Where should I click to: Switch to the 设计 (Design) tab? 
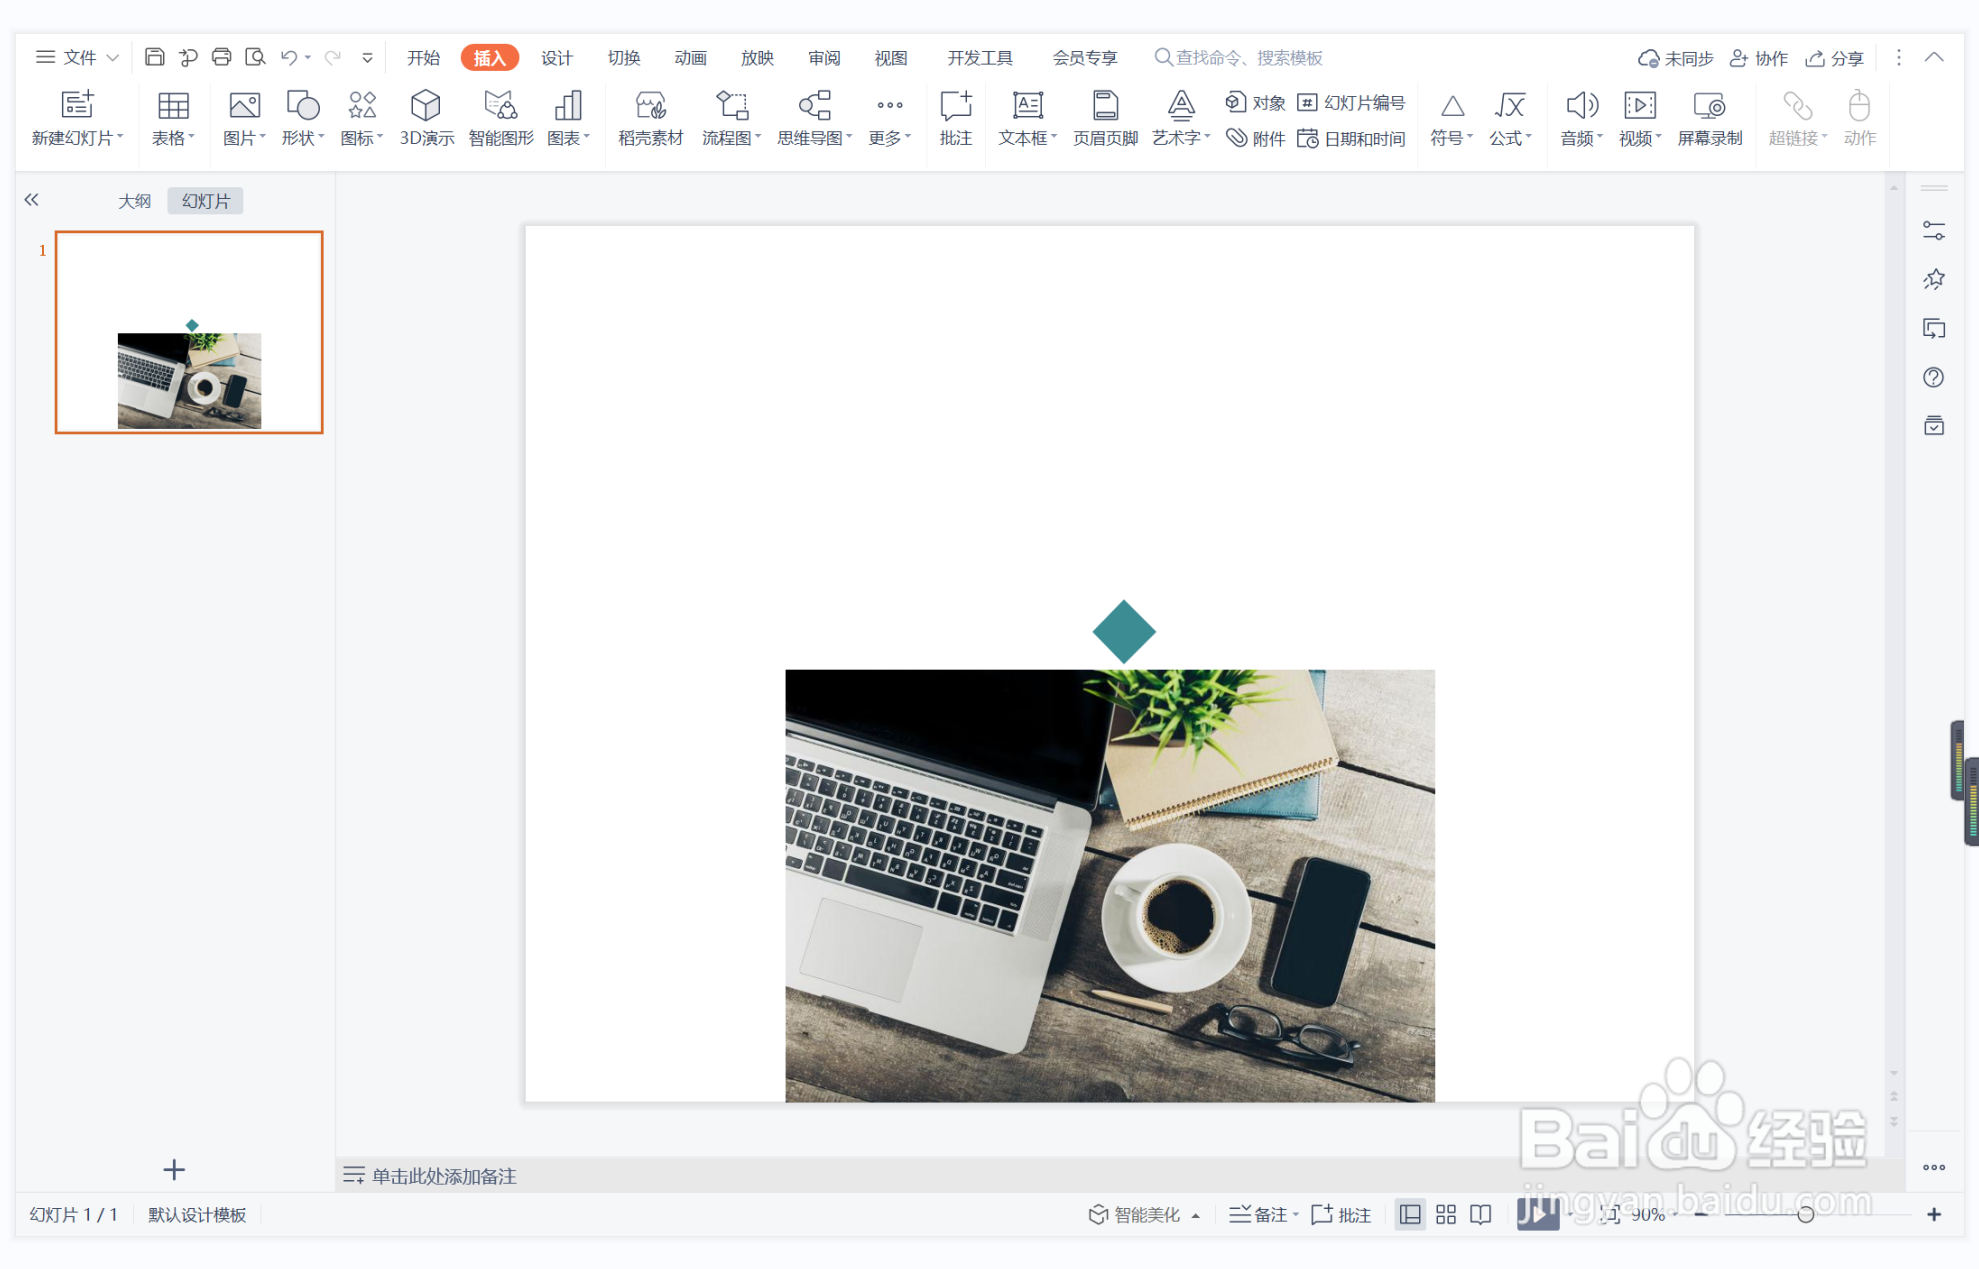(557, 58)
